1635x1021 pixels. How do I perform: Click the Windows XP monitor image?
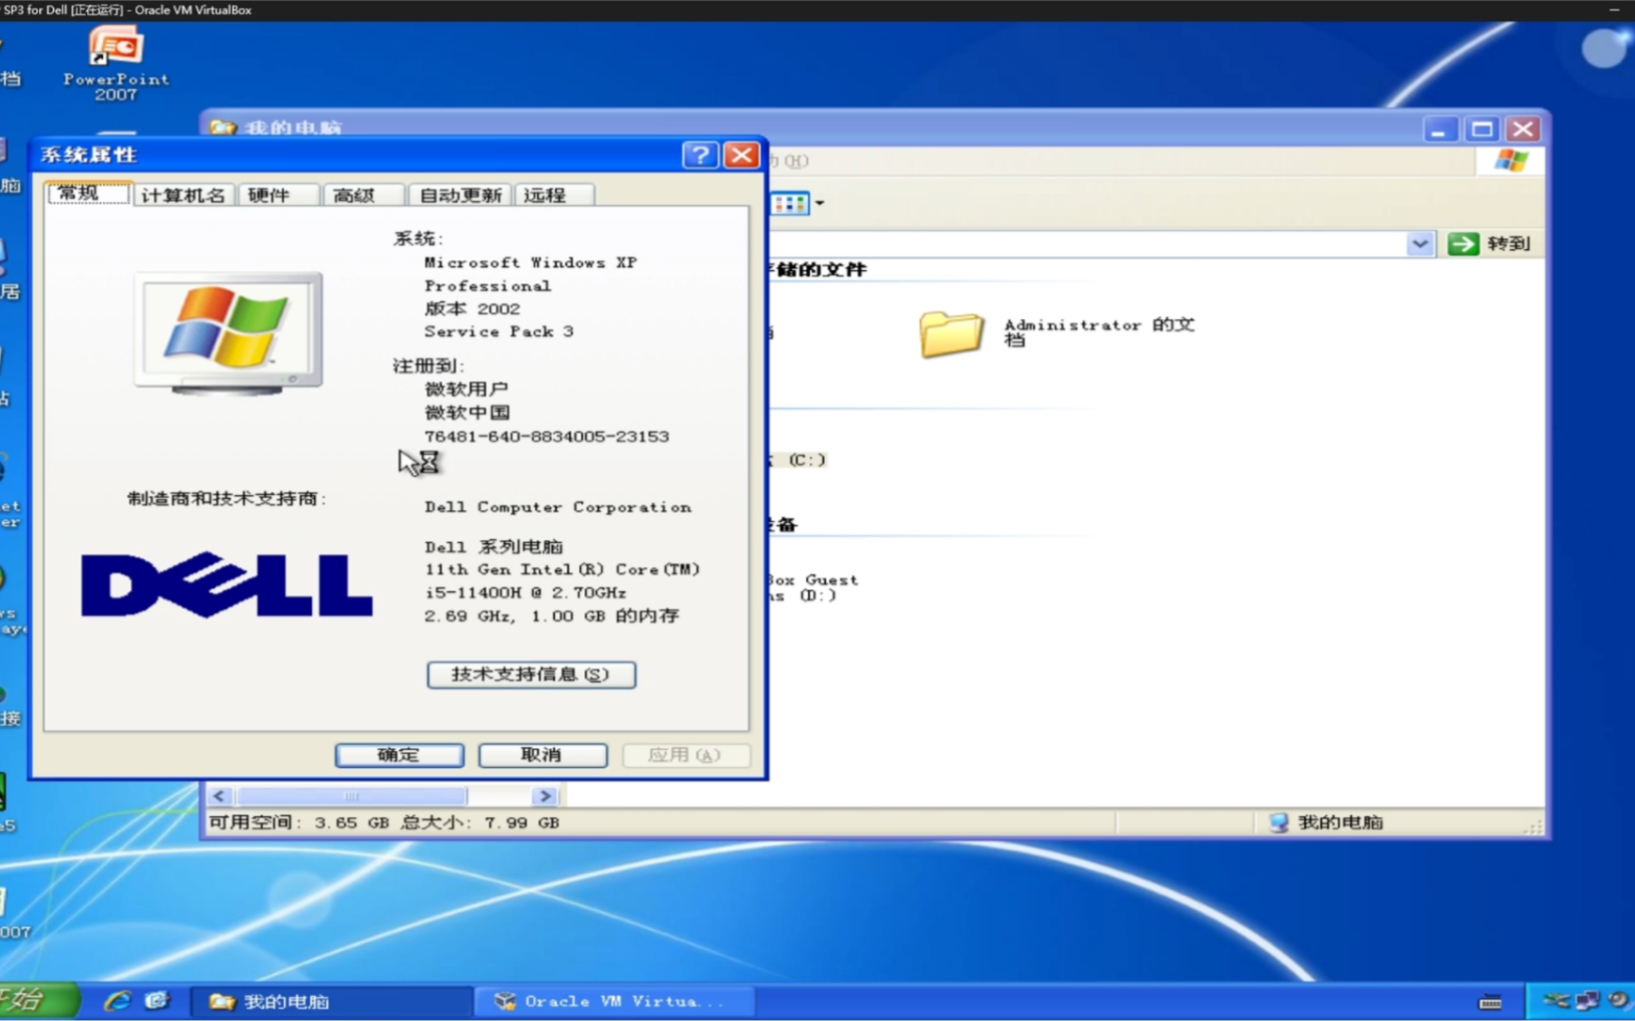[x=229, y=333]
